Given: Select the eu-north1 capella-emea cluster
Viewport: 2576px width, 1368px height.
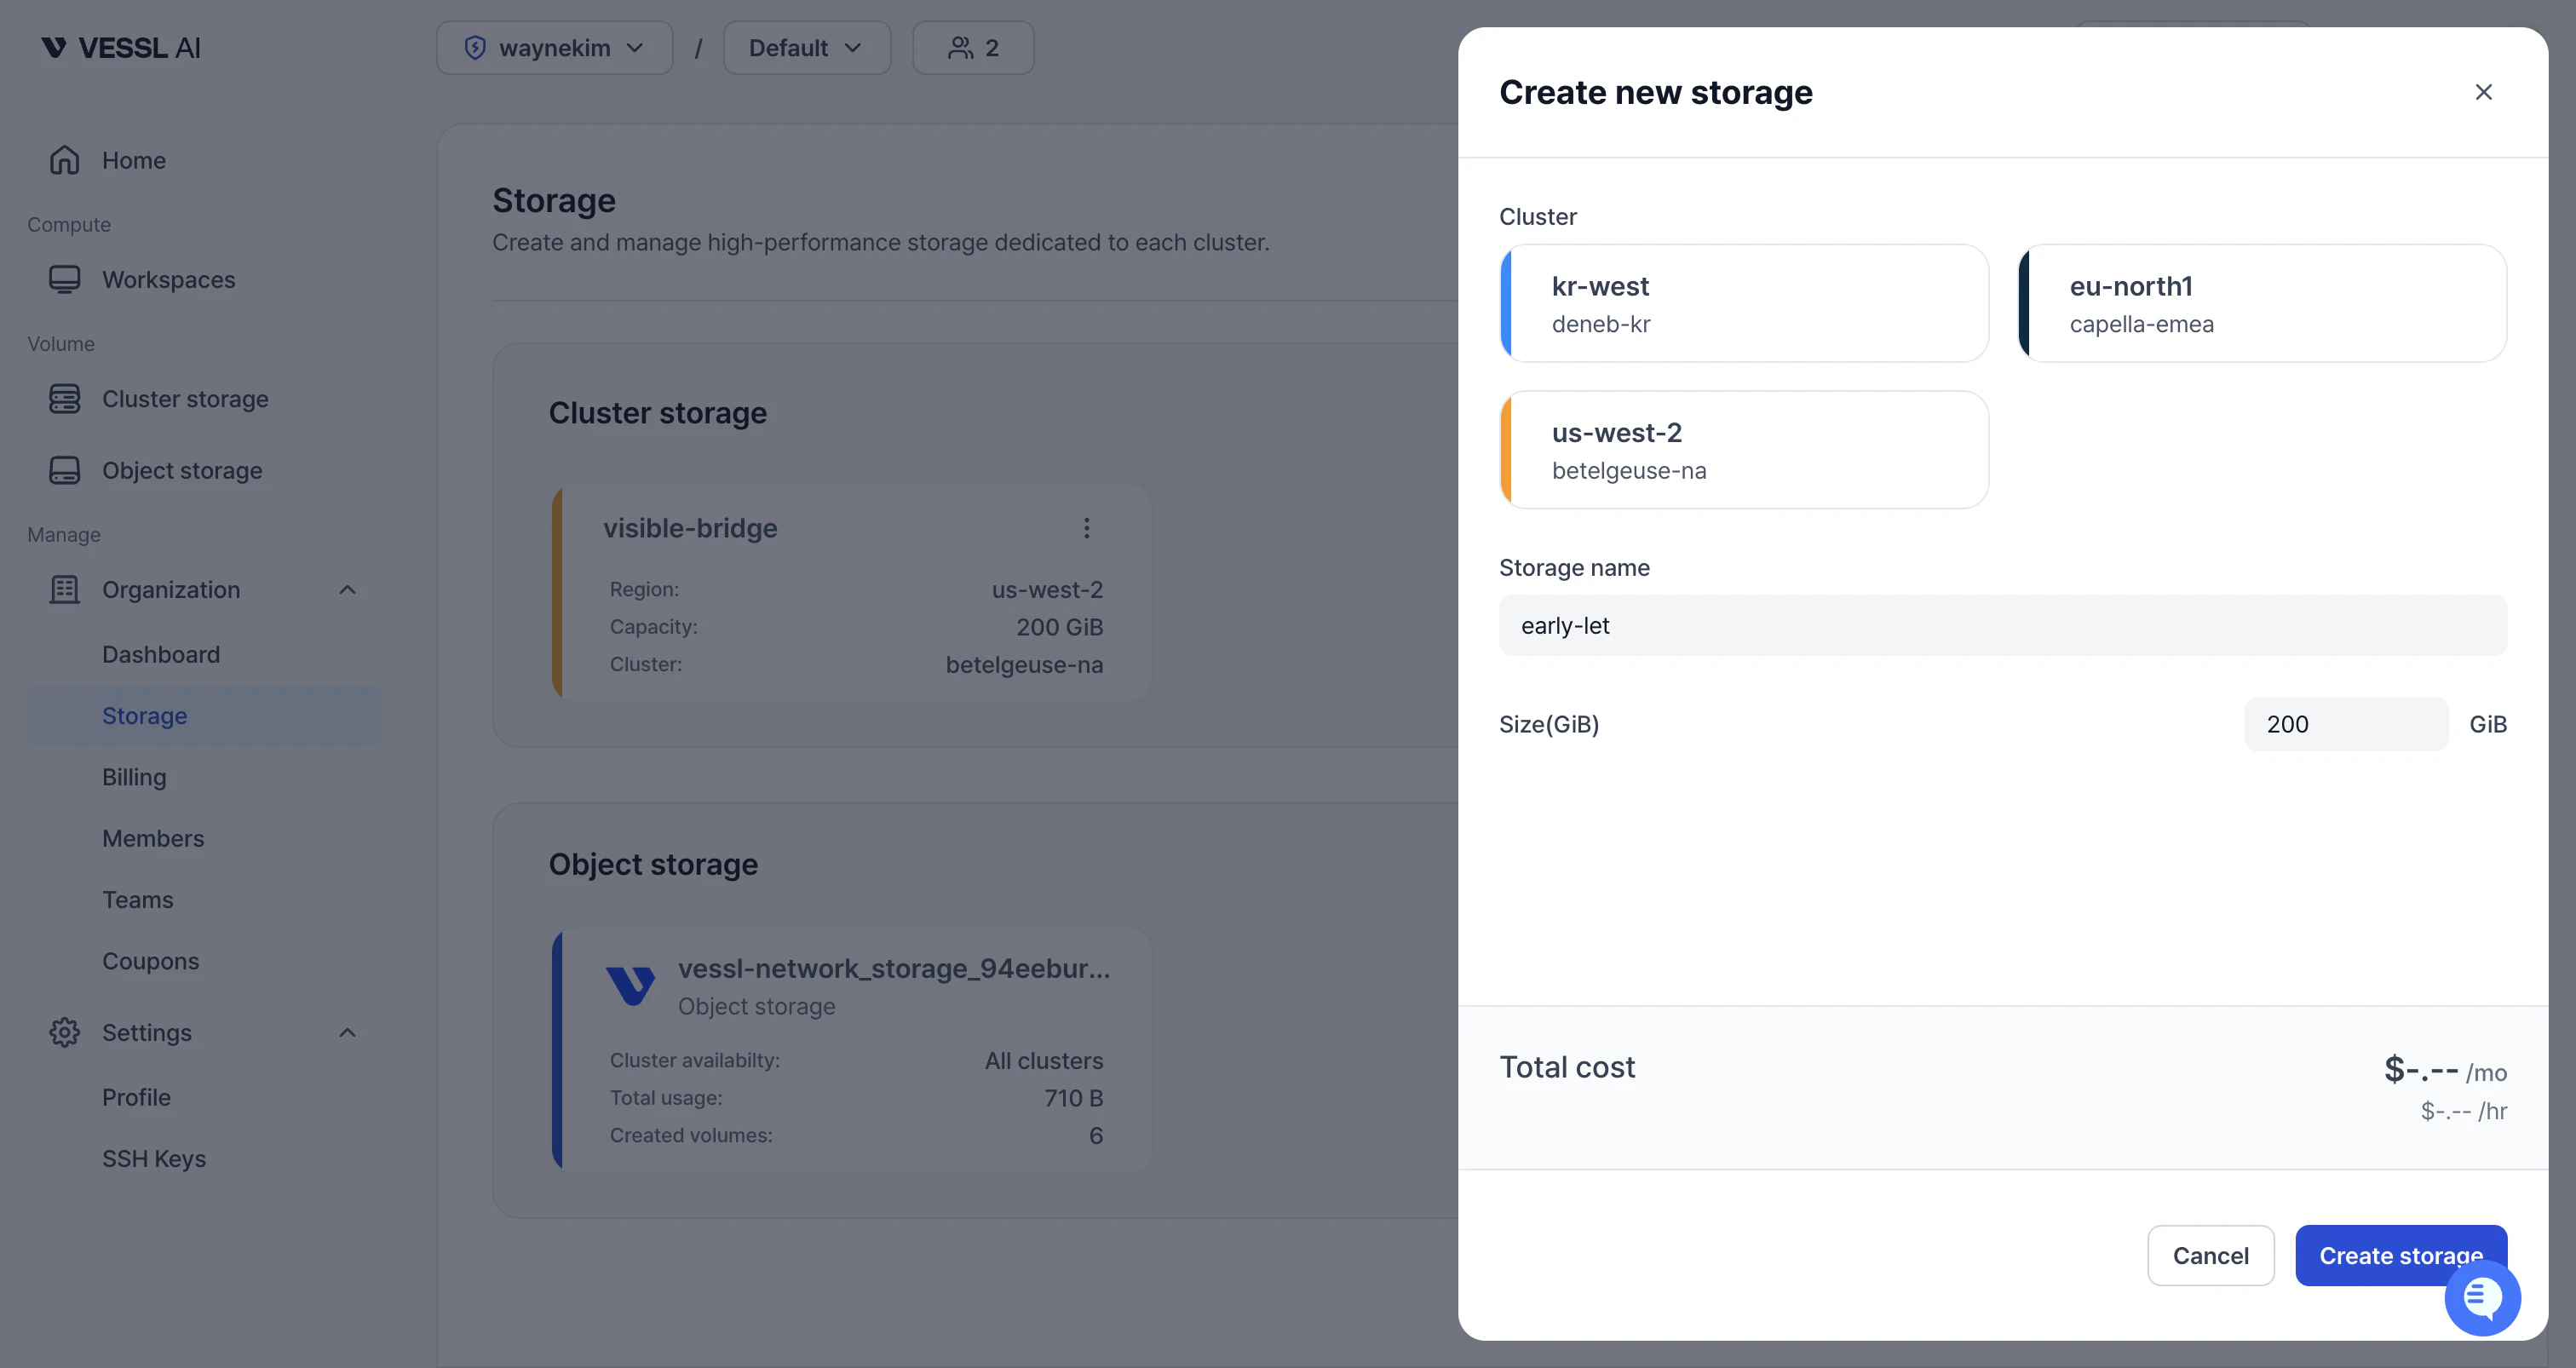Looking at the screenshot, I should coord(2262,304).
